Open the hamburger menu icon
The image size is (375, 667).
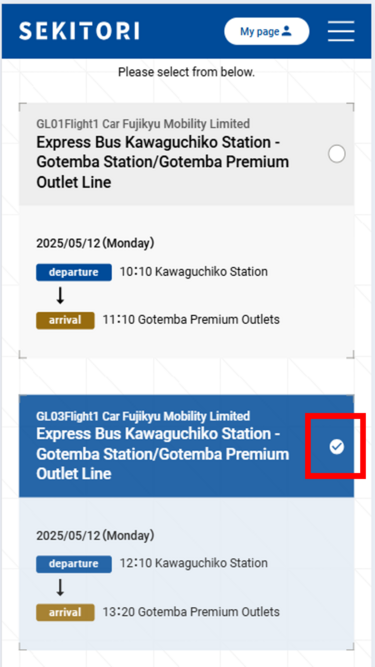tap(341, 31)
